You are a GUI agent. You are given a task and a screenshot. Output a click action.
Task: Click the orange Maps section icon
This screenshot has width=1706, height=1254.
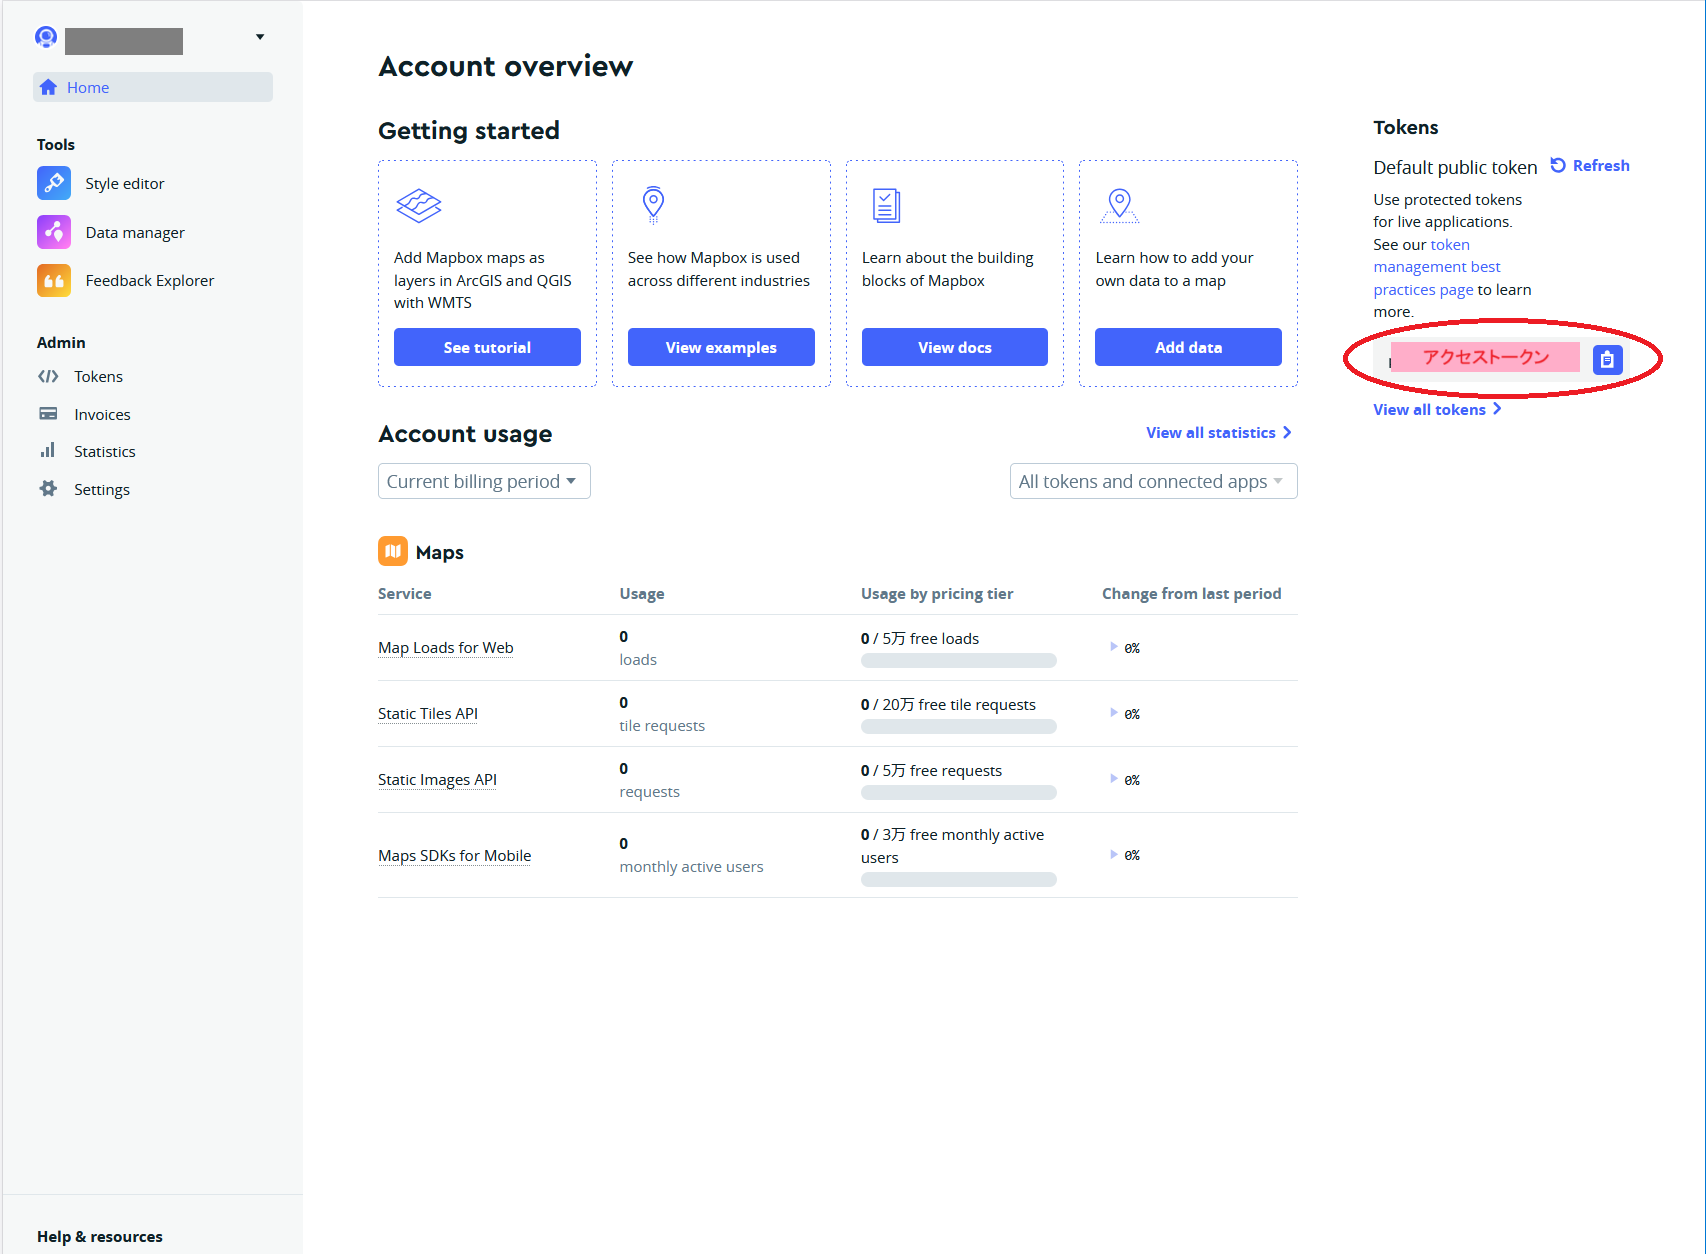tap(393, 551)
